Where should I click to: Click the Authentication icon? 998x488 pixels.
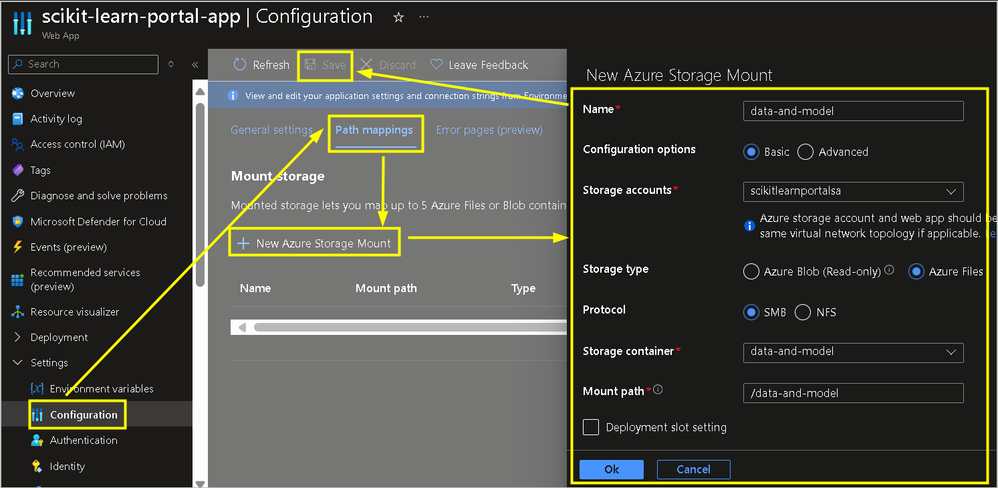pyautogui.click(x=37, y=440)
